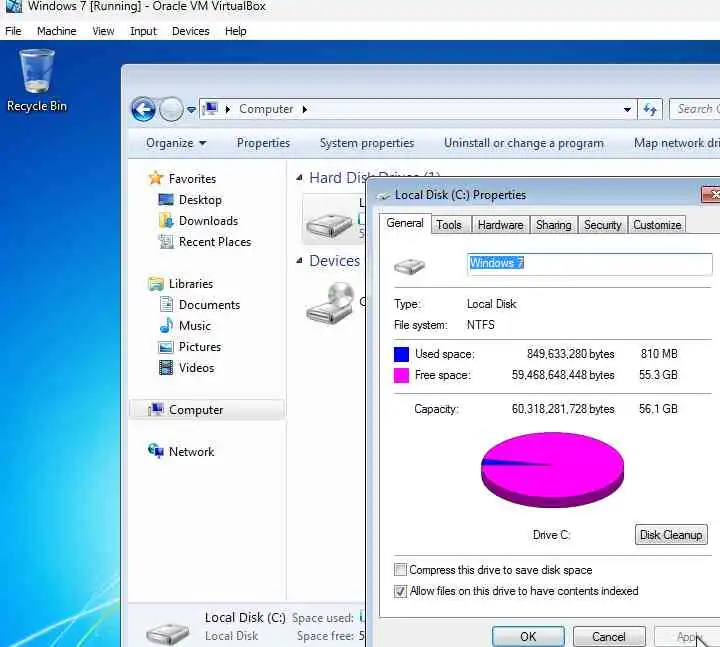Collapse the Devices group arrow
The image size is (720, 647).
pyautogui.click(x=299, y=261)
